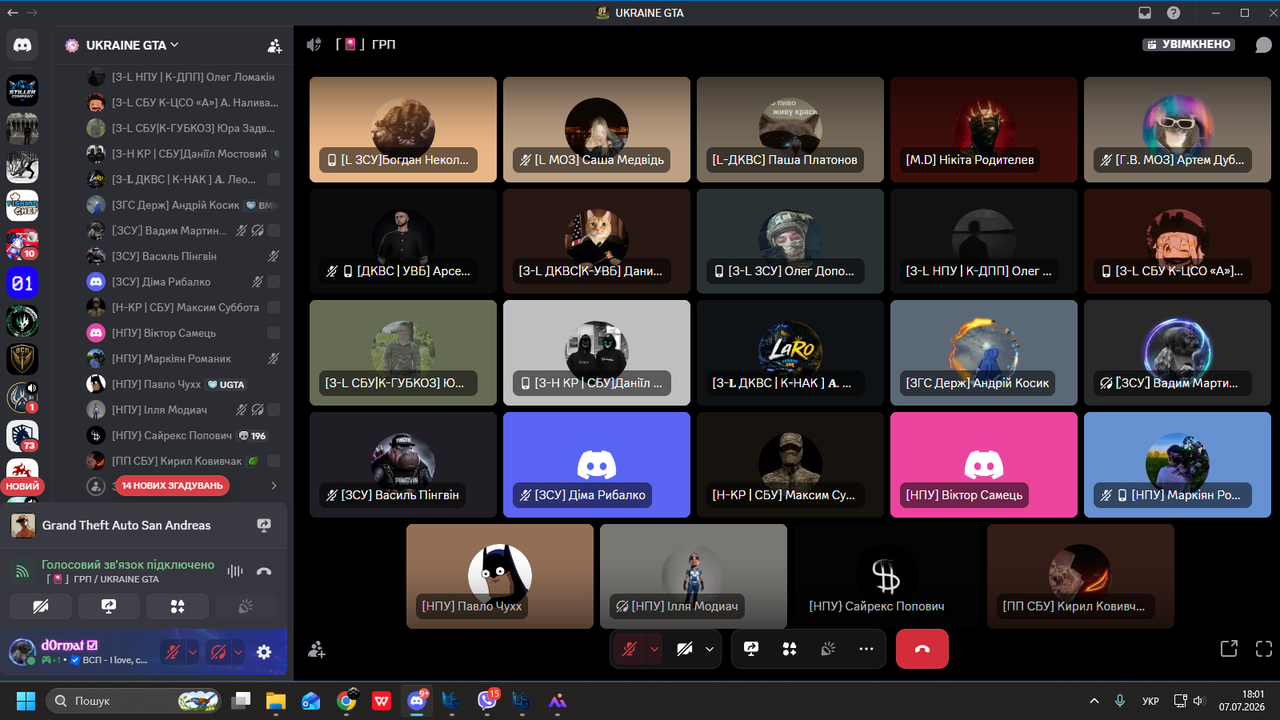Screen dimensions: 1280x720
Task: Toggle microphone mute in call toolbar
Action: click(629, 649)
